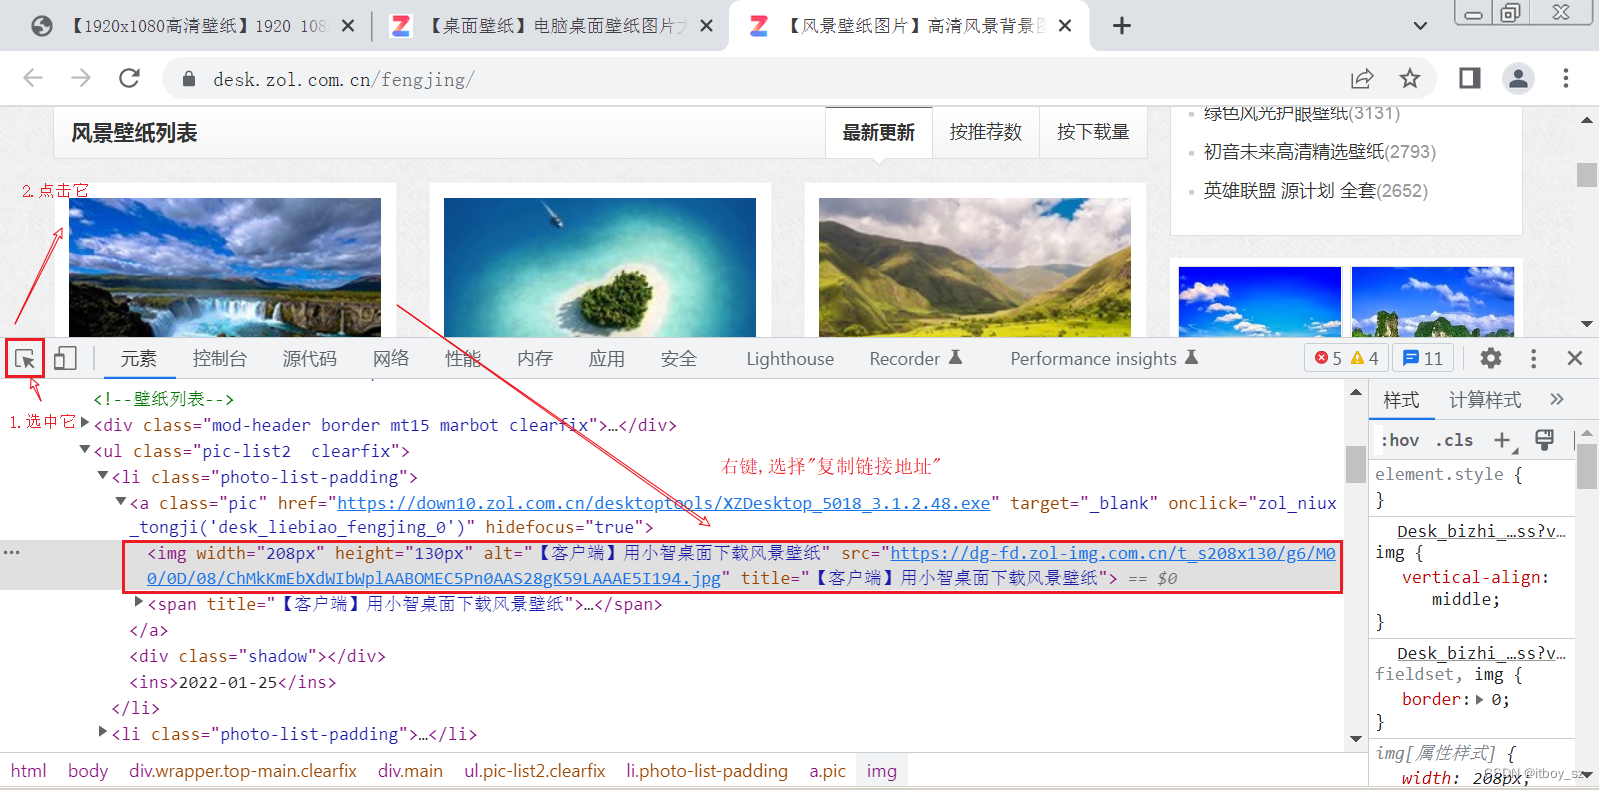Toggle the computed styles sidebar icon
This screenshot has height=790, width=1599.
point(1545,440)
